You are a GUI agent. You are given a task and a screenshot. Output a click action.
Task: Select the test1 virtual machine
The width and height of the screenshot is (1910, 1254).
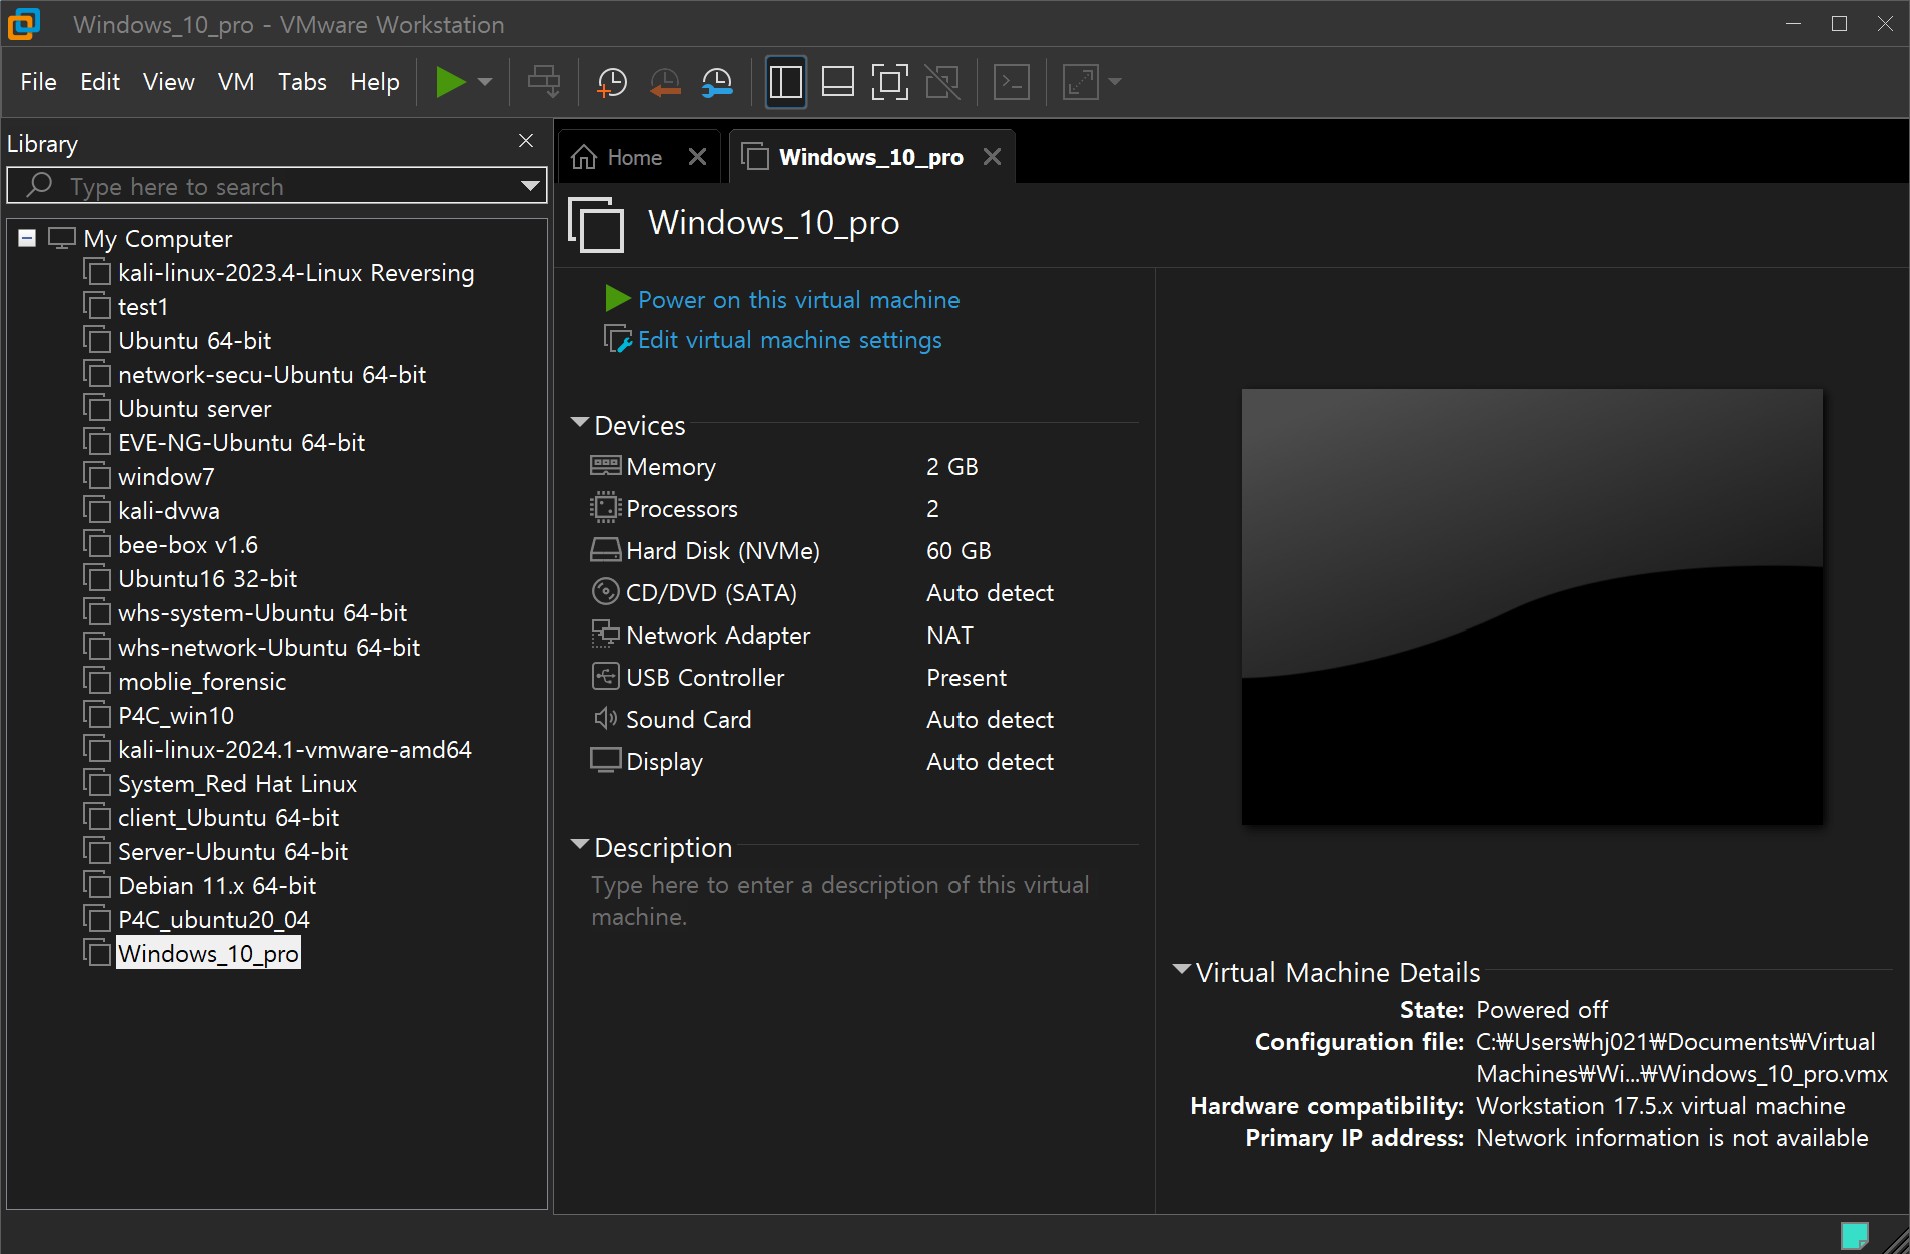click(x=143, y=306)
